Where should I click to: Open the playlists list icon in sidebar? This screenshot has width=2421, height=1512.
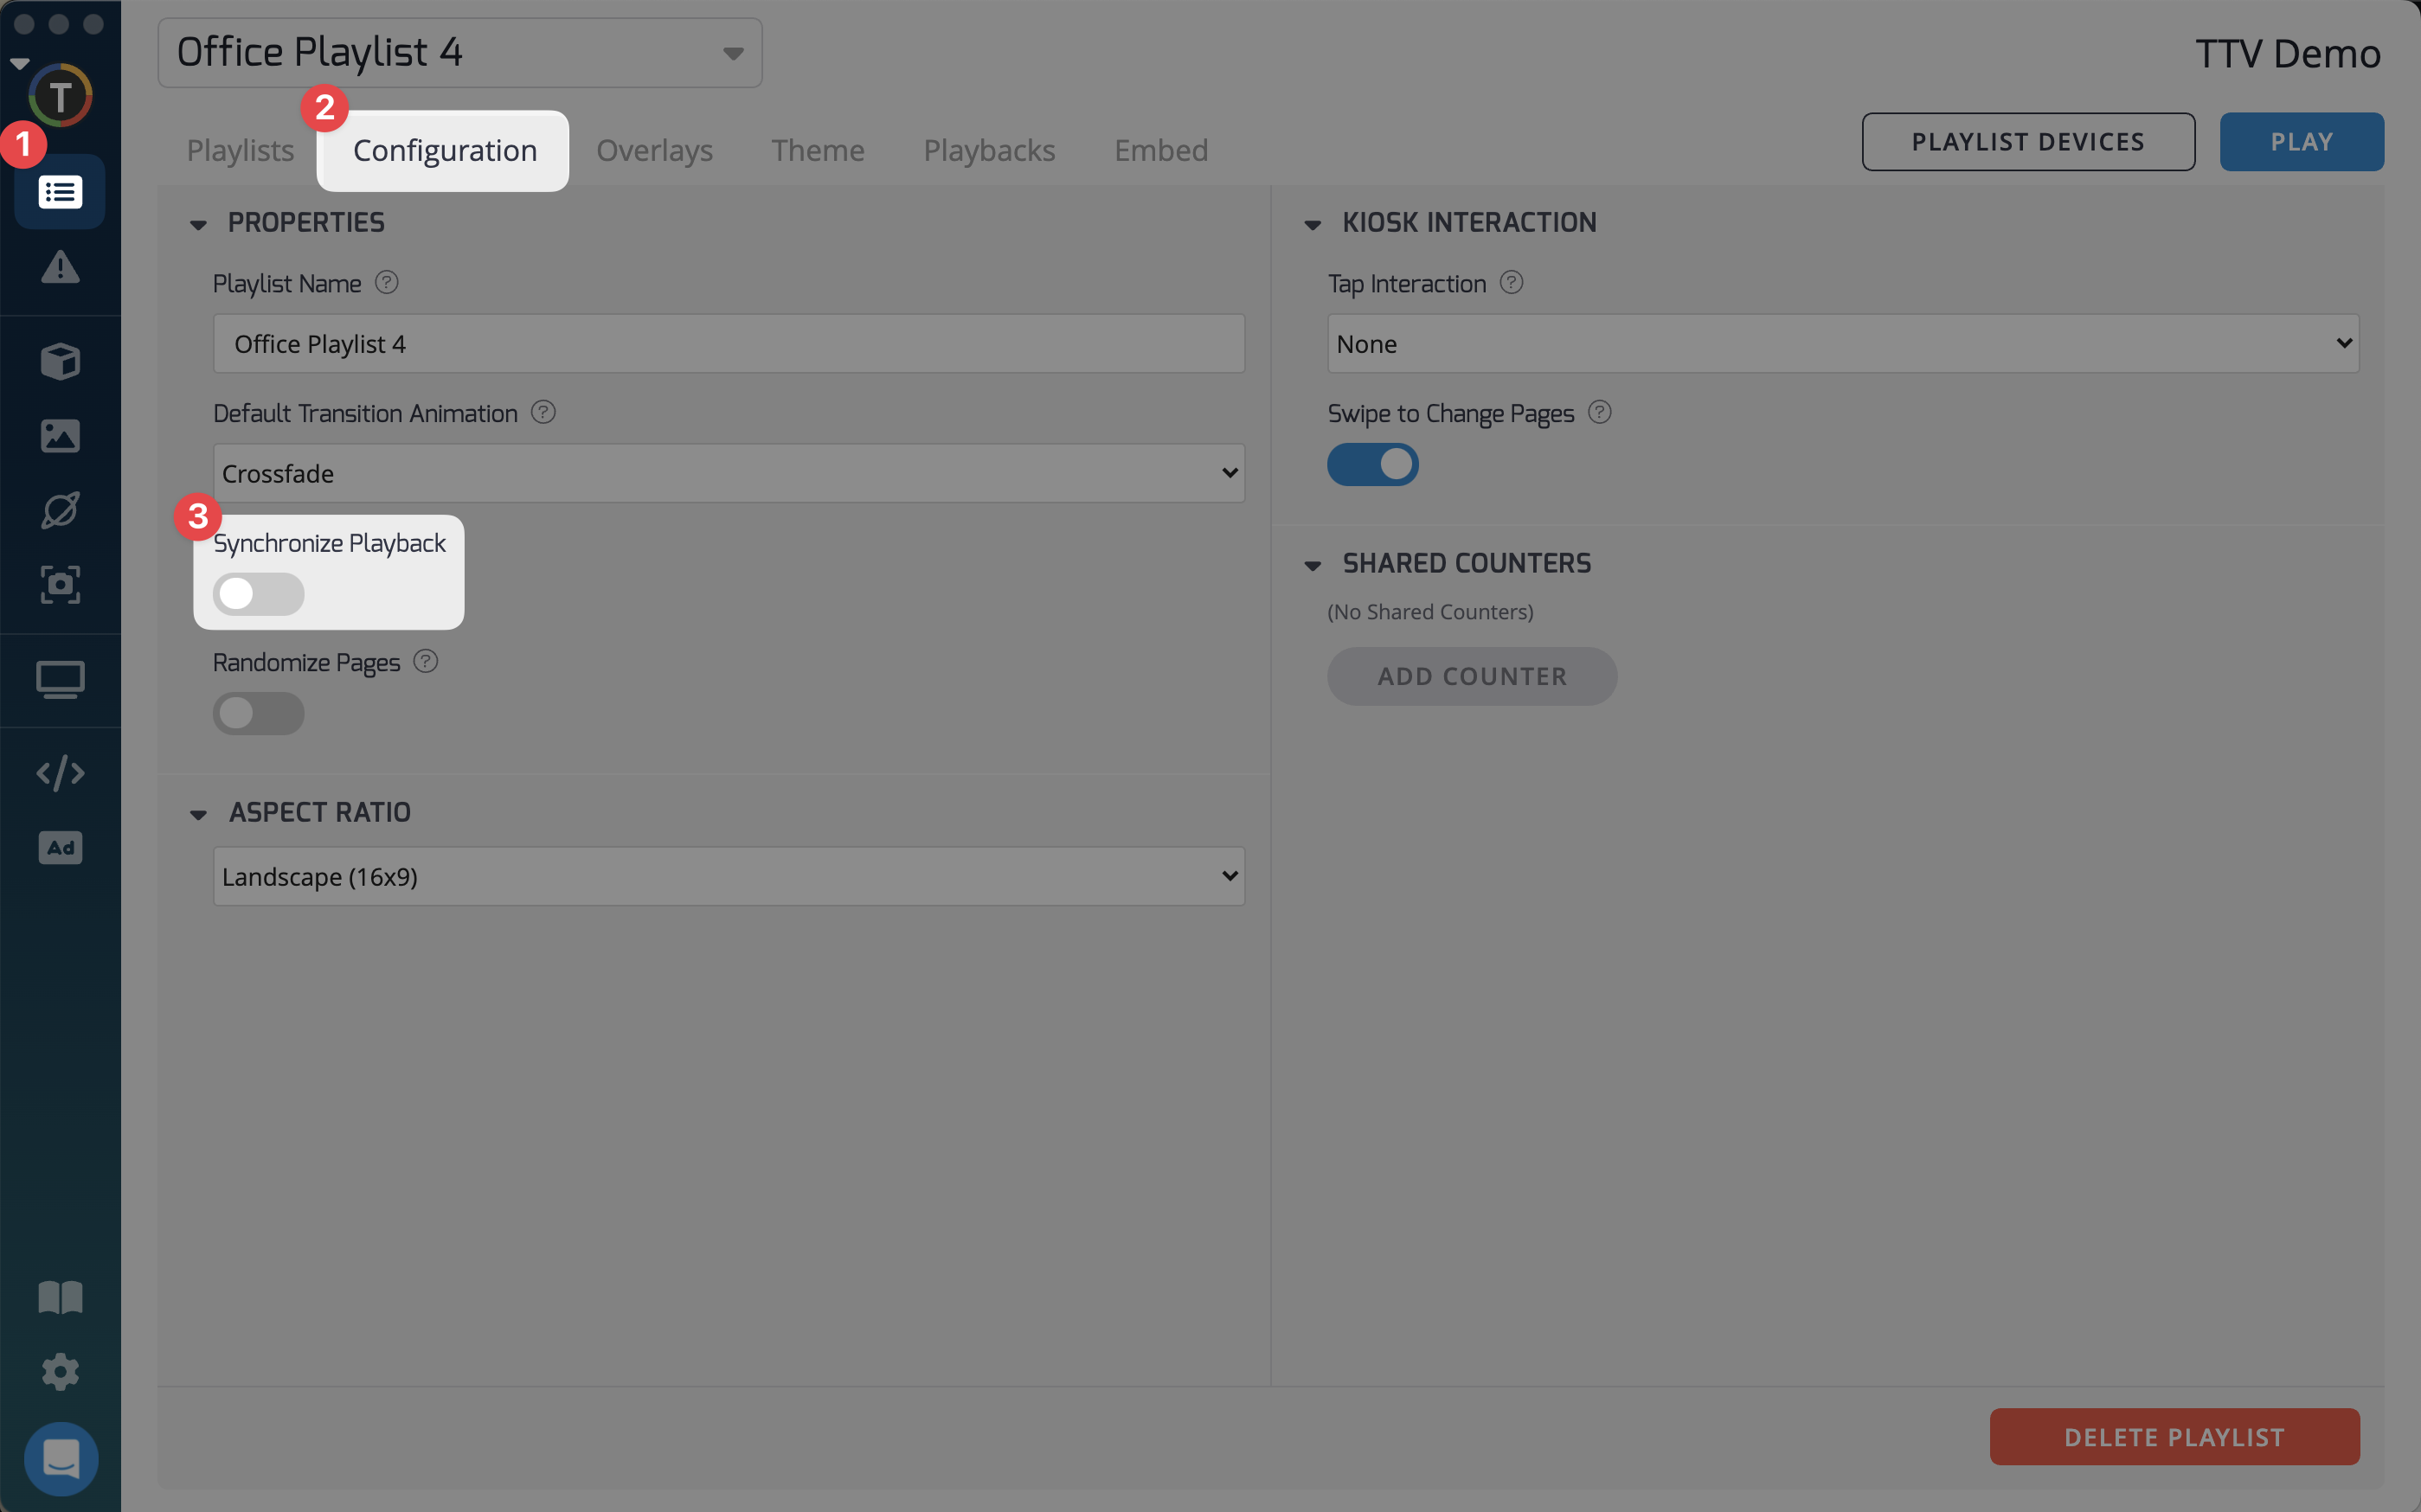tap(60, 192)
